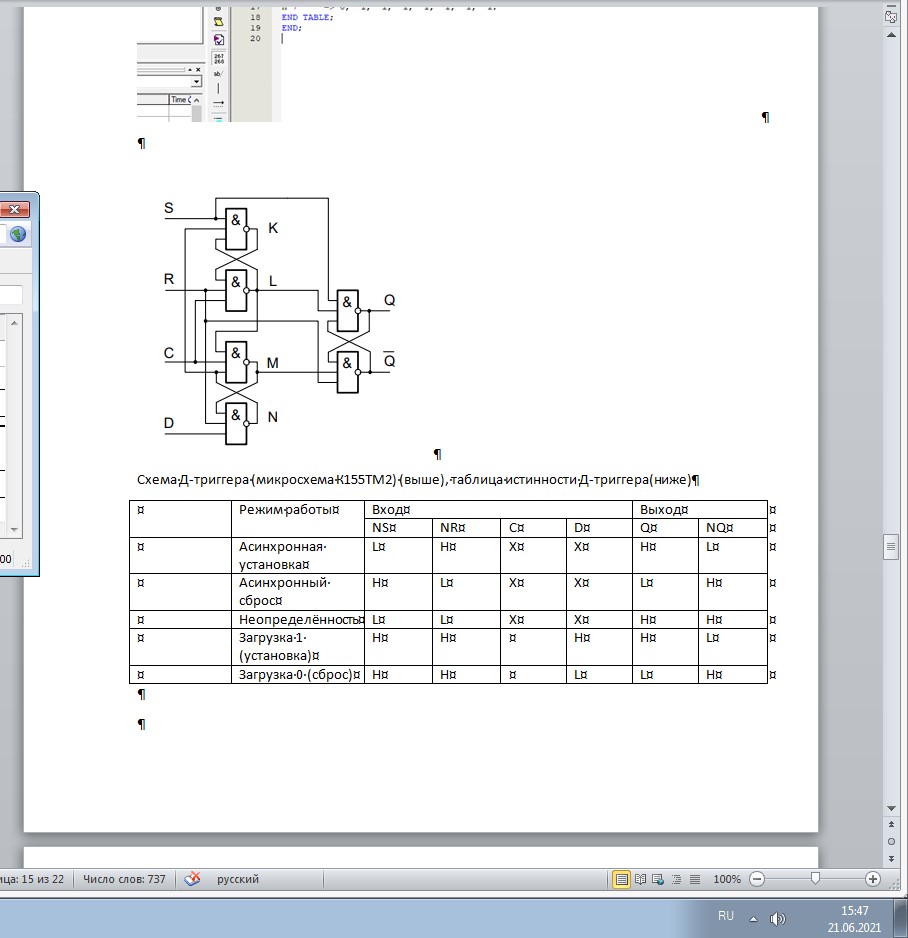Switch to Print Layout view

pyautogui.click(x=621, y=879)
